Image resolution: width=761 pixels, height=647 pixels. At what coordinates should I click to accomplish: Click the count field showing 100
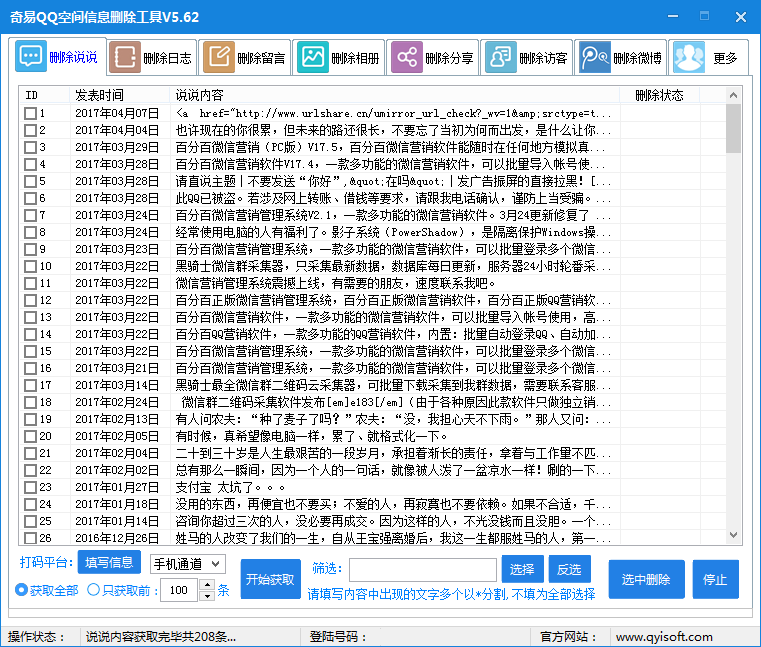point(180,590)
